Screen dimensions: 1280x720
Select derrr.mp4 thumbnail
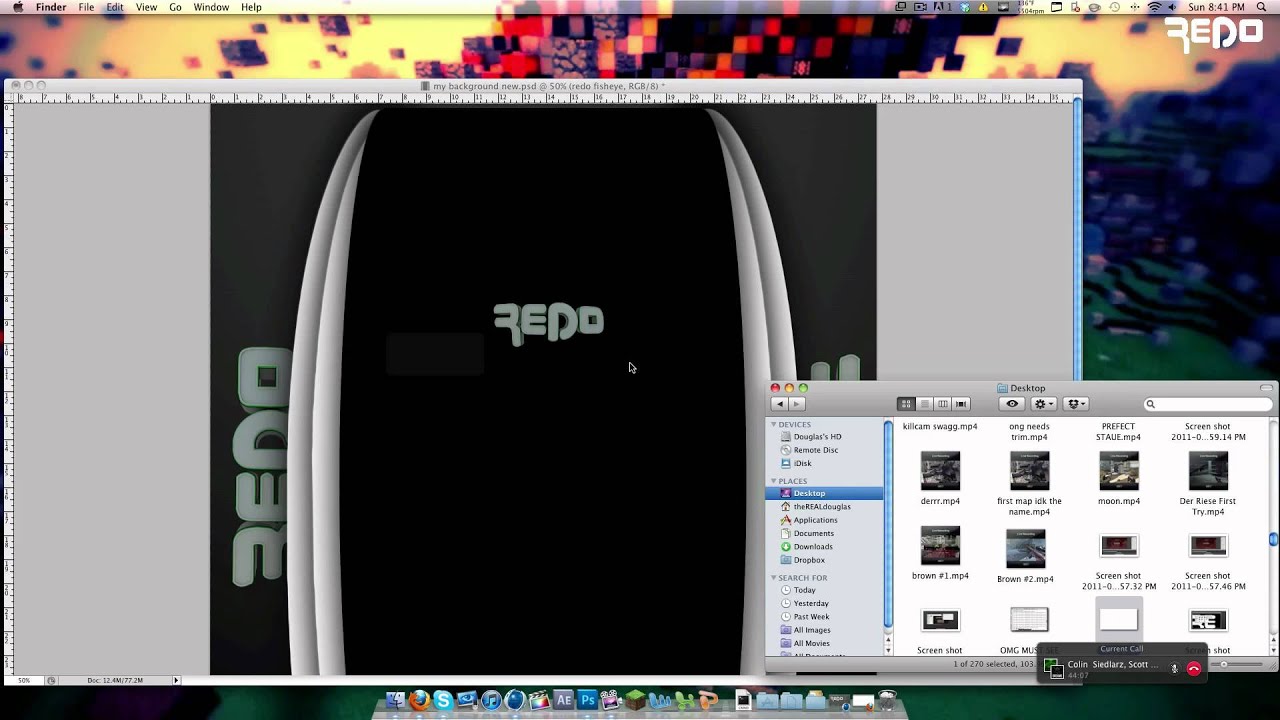(x=940, y=471)
